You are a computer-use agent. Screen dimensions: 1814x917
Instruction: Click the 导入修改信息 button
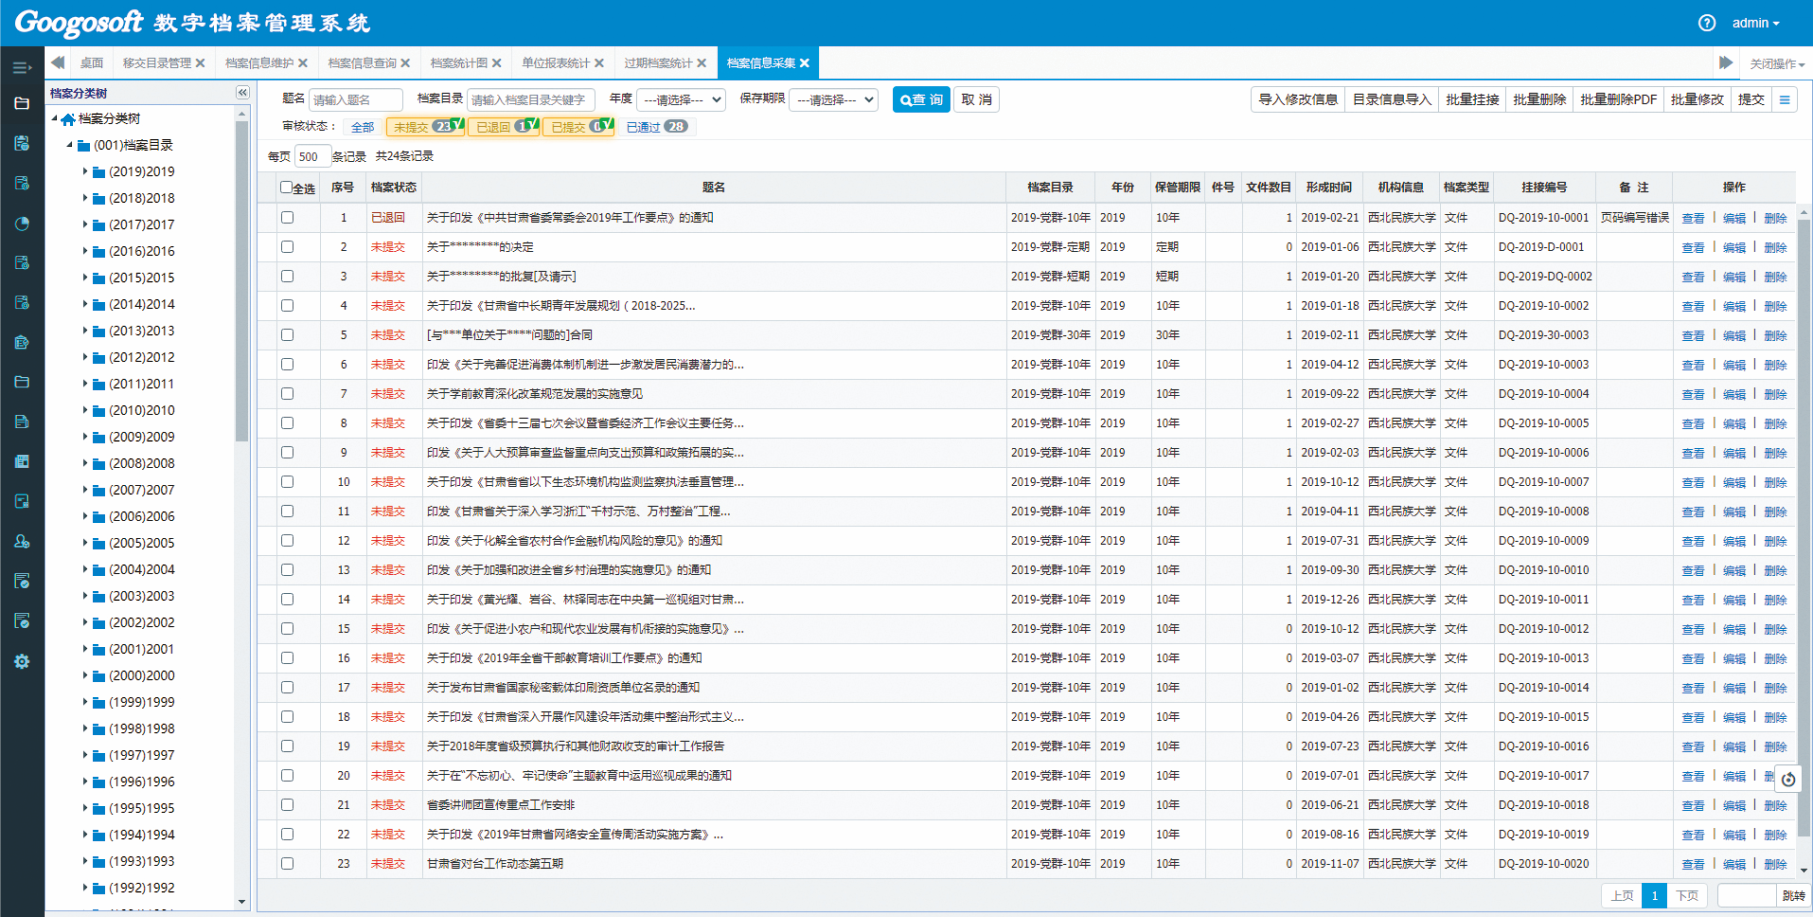[x=1297, y=99]
